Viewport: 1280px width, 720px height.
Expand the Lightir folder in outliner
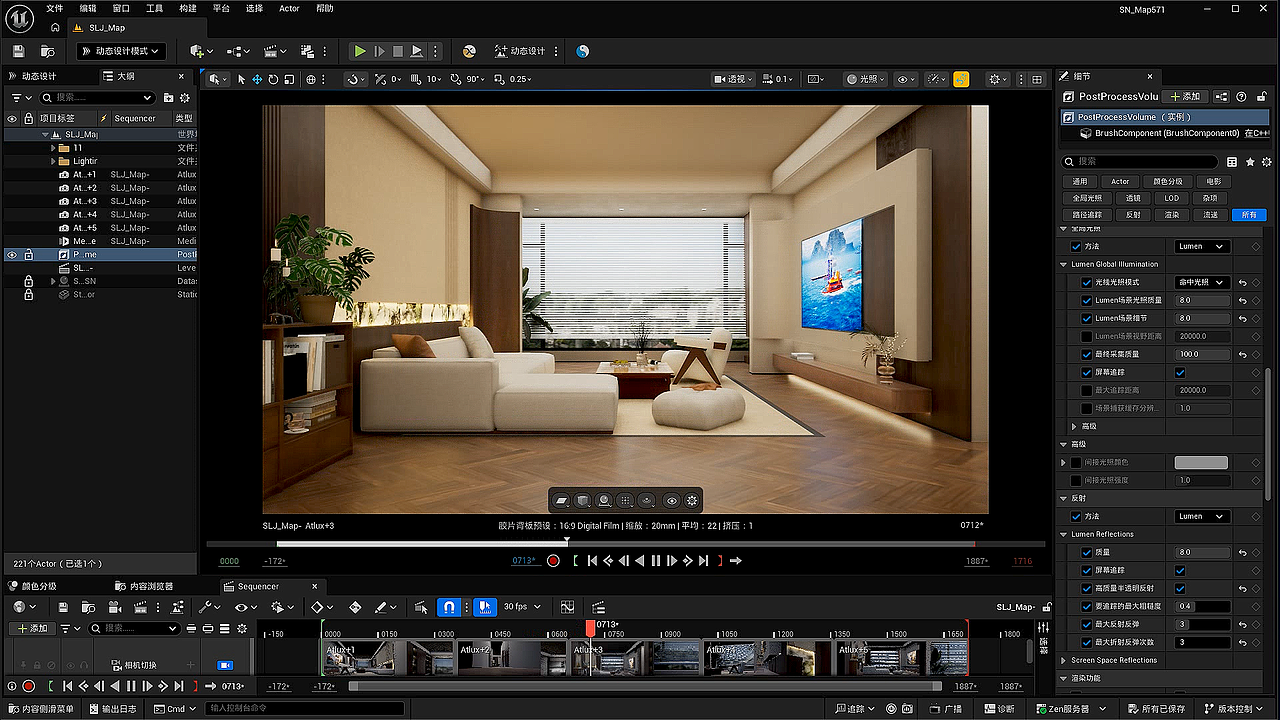point(53,161)
